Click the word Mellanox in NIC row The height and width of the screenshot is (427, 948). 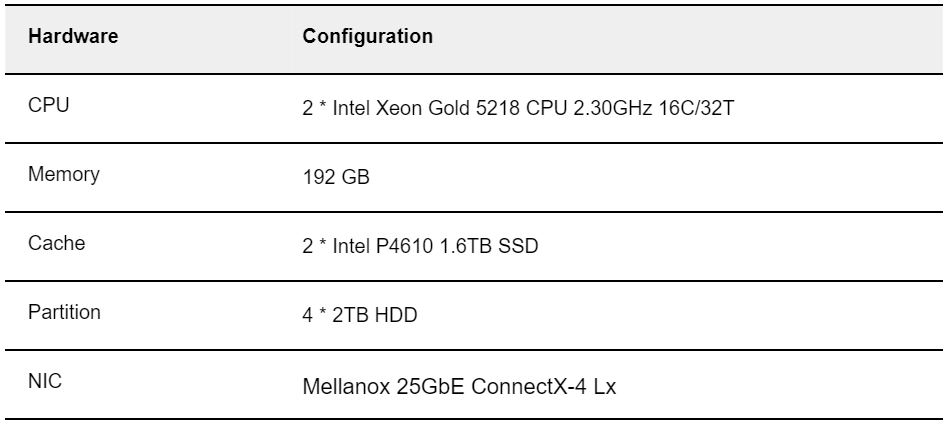[346, 386]
